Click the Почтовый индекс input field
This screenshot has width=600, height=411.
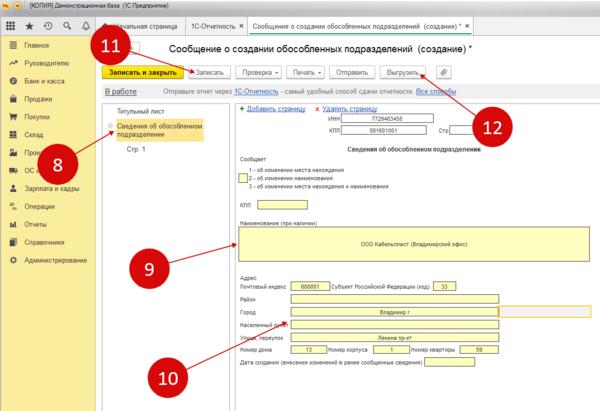pos(308,285)
